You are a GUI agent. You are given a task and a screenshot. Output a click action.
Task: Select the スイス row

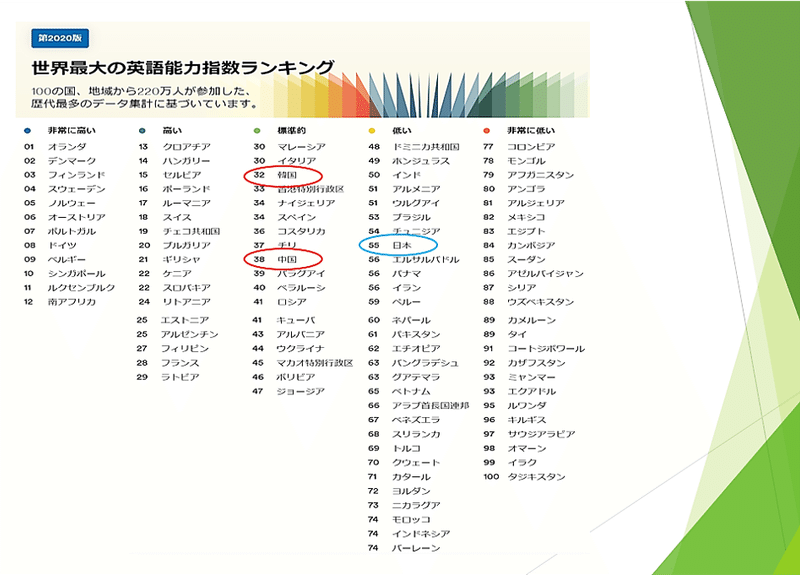coord(165,217)
